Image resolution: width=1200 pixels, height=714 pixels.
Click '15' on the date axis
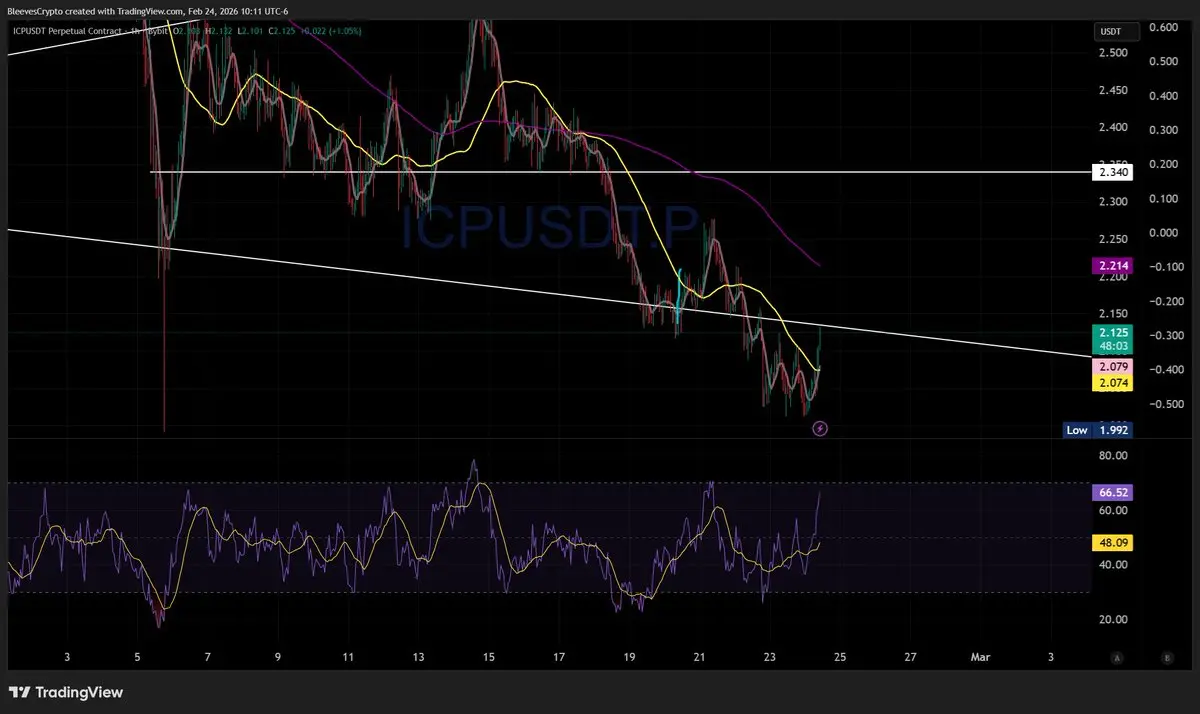coord(488,657)
